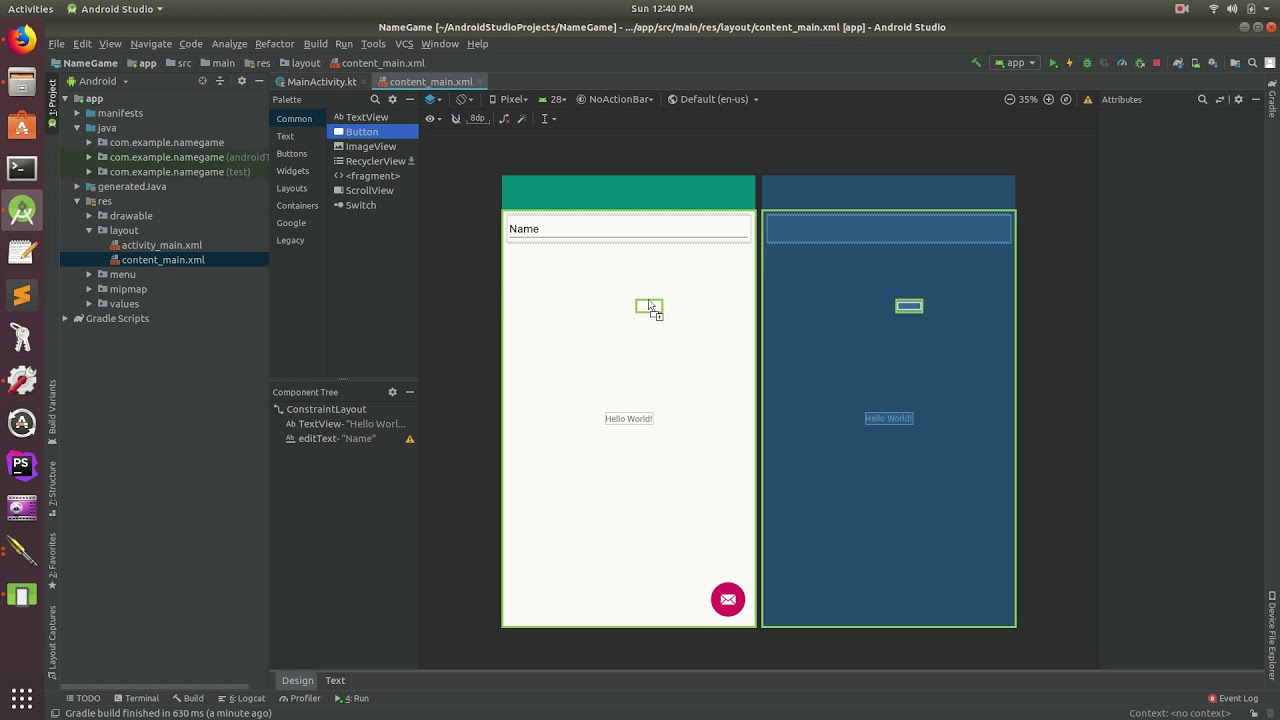The width and height of the screenshot is (1280, 720).
Task: Open the Android profiler gauge icon
Action: (1122, 63)
